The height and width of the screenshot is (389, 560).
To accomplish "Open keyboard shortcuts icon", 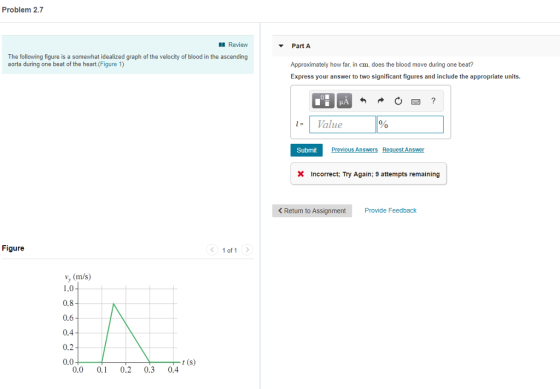I will [416, 102].
